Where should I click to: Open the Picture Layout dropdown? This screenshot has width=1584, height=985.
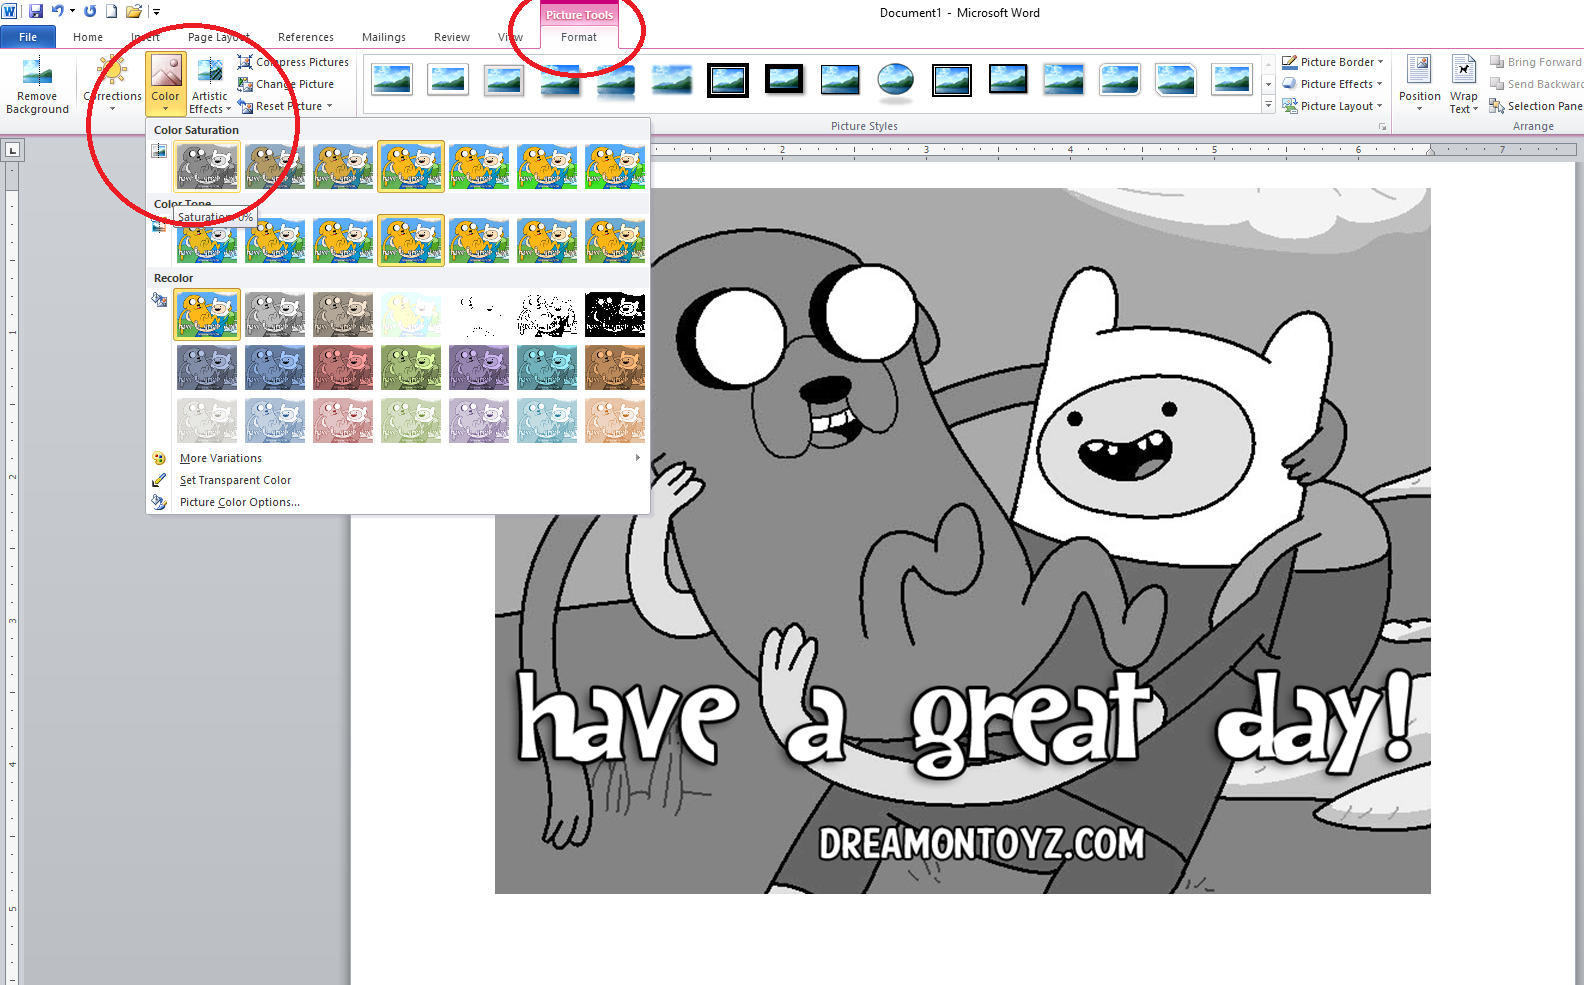(x=1333, y=106)
